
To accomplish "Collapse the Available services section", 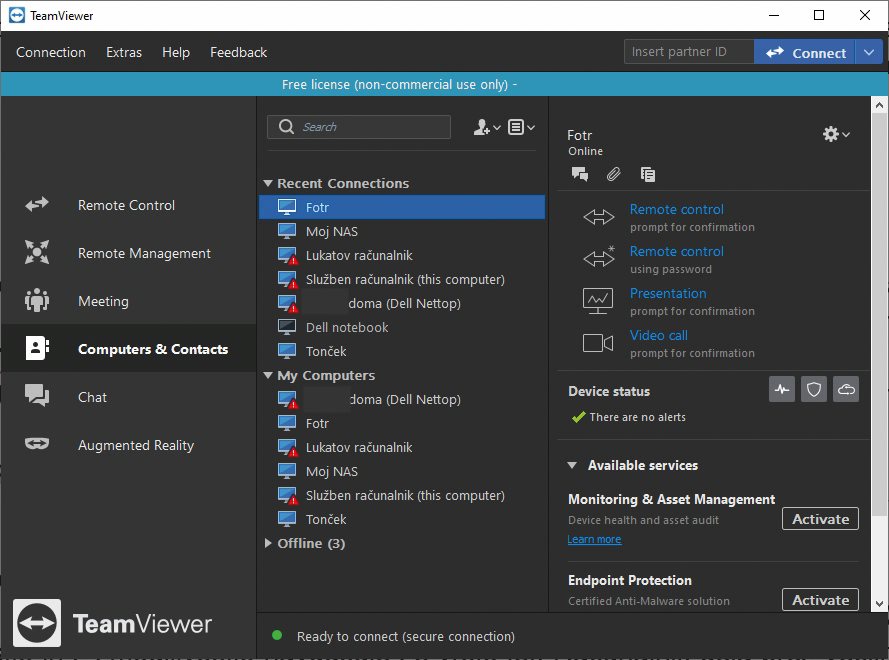I will tap(572, 466).
